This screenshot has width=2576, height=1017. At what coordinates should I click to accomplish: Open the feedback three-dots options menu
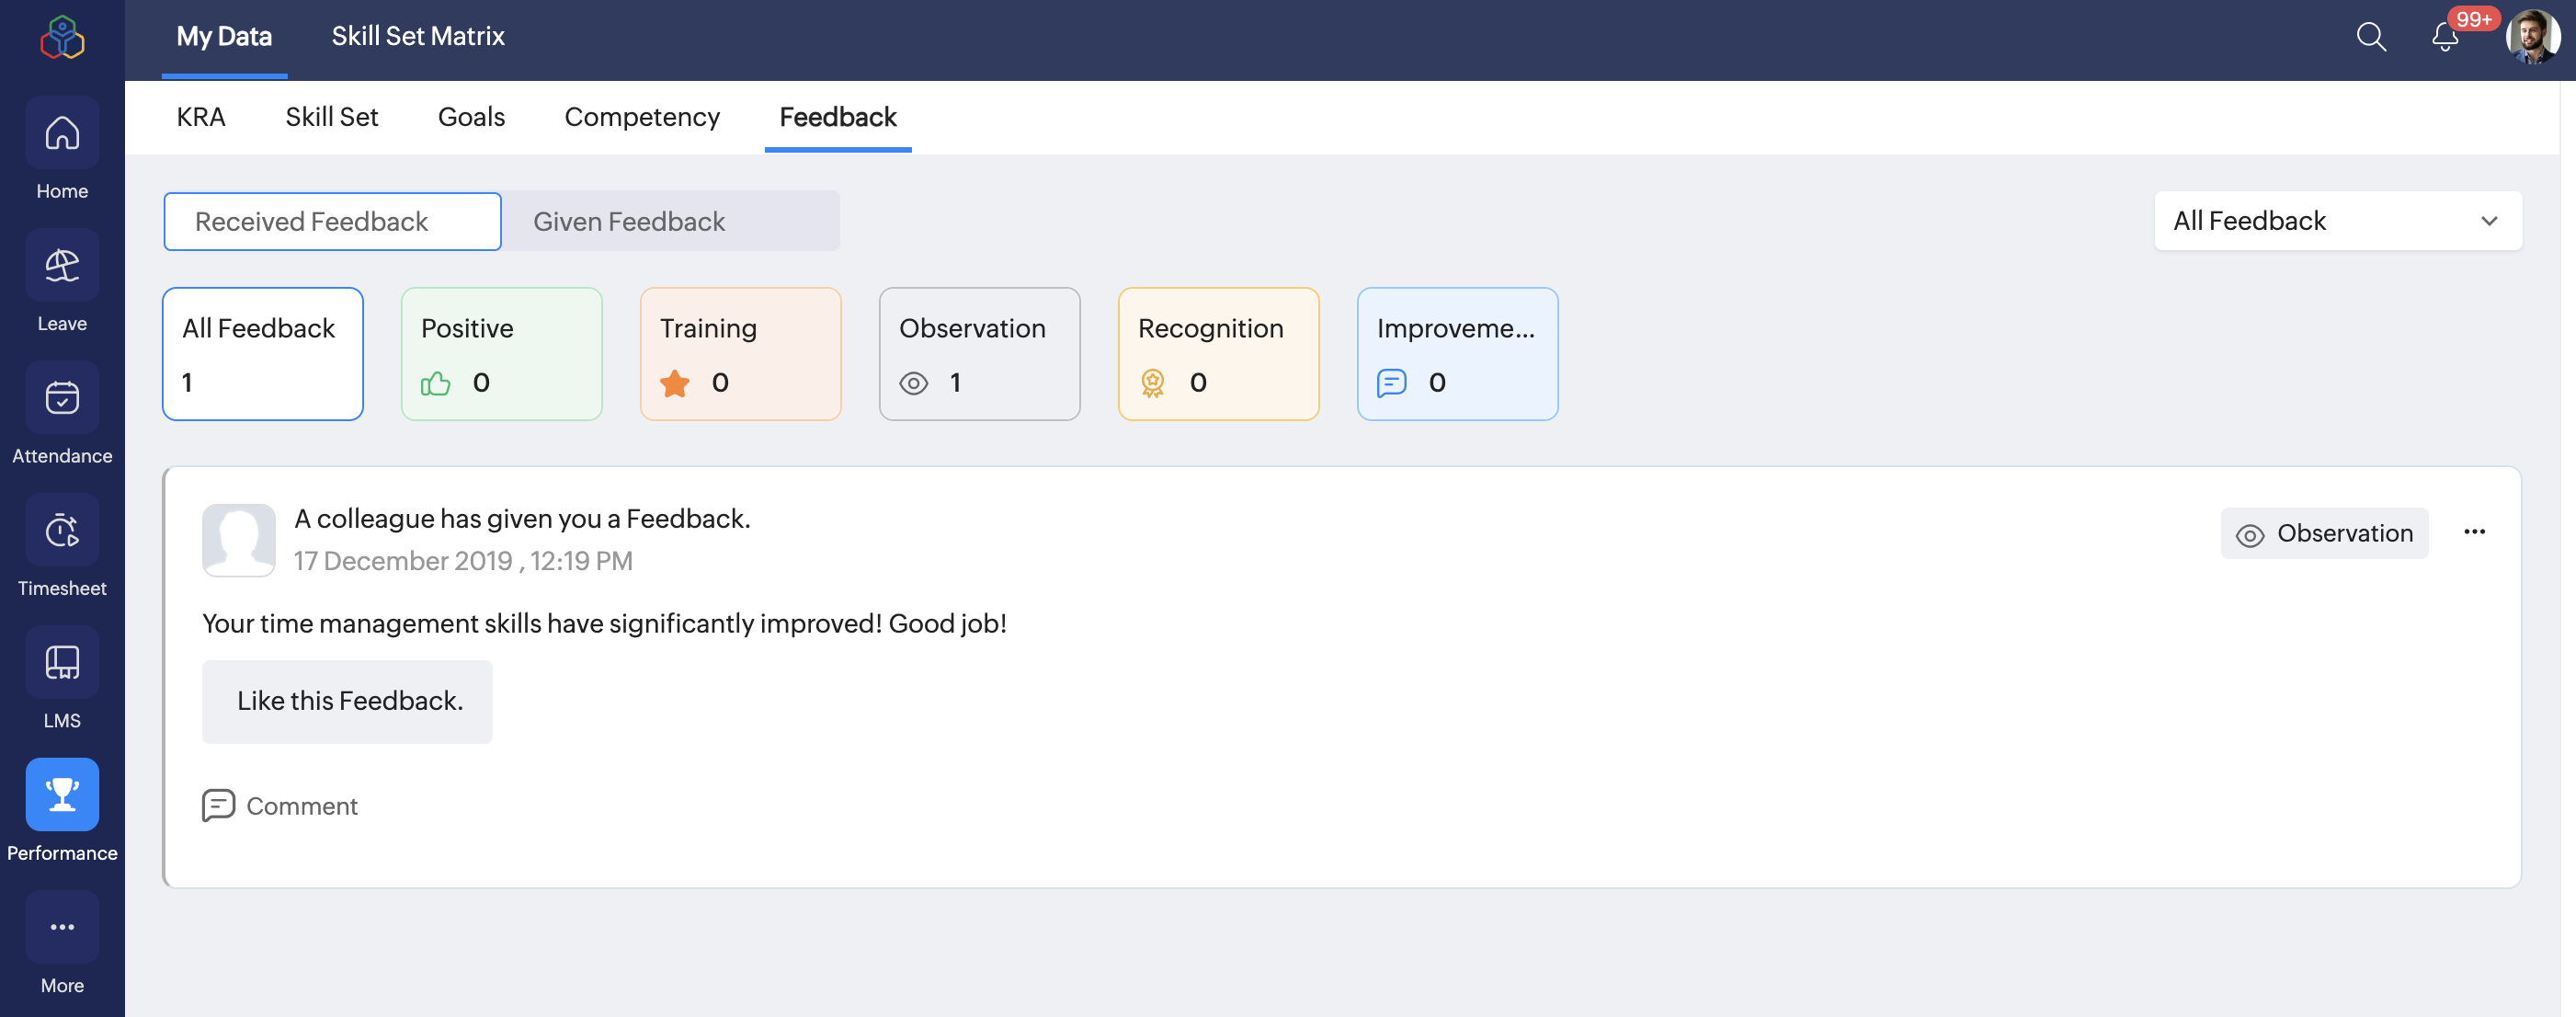pyautogui.click(x=2474, y=532)
